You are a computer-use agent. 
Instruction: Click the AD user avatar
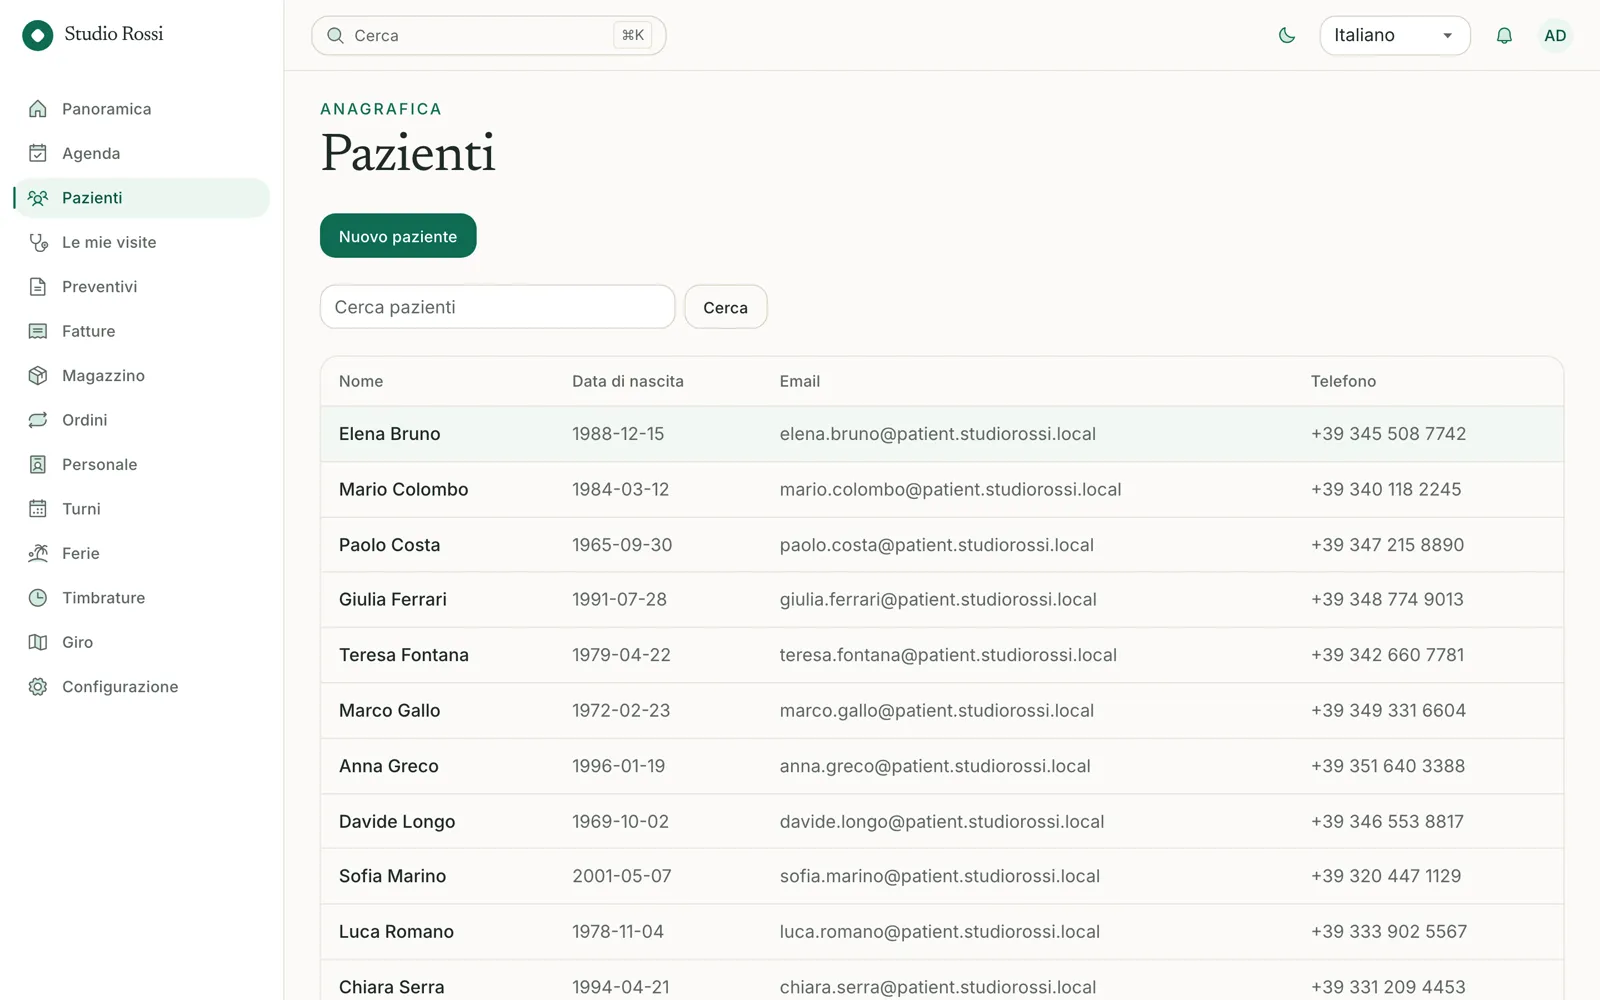pyautogui.click(x=1555, y=35)
